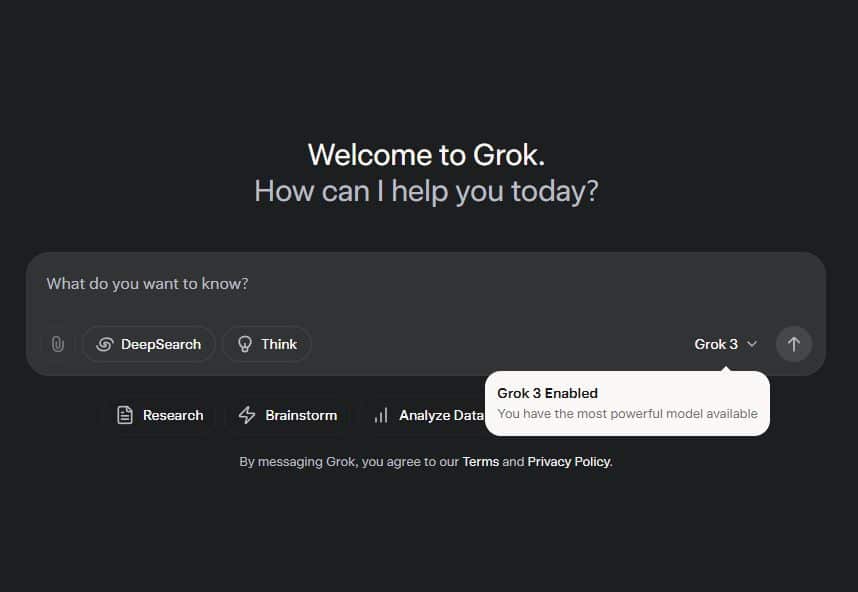Open the Privacy Policy link
The height and width of the screenshot is (592, 858).
click(x=568, y=462)
